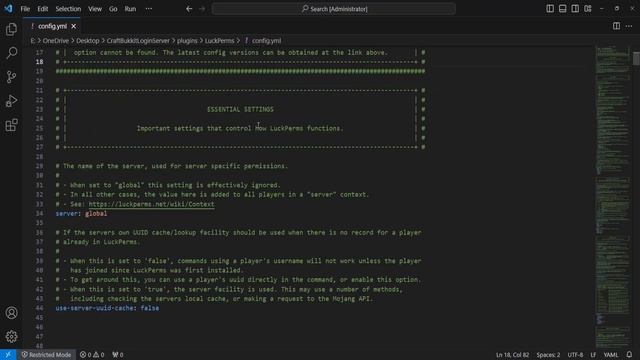
Task: Open the Extensions view
Action: coord(11,125)
